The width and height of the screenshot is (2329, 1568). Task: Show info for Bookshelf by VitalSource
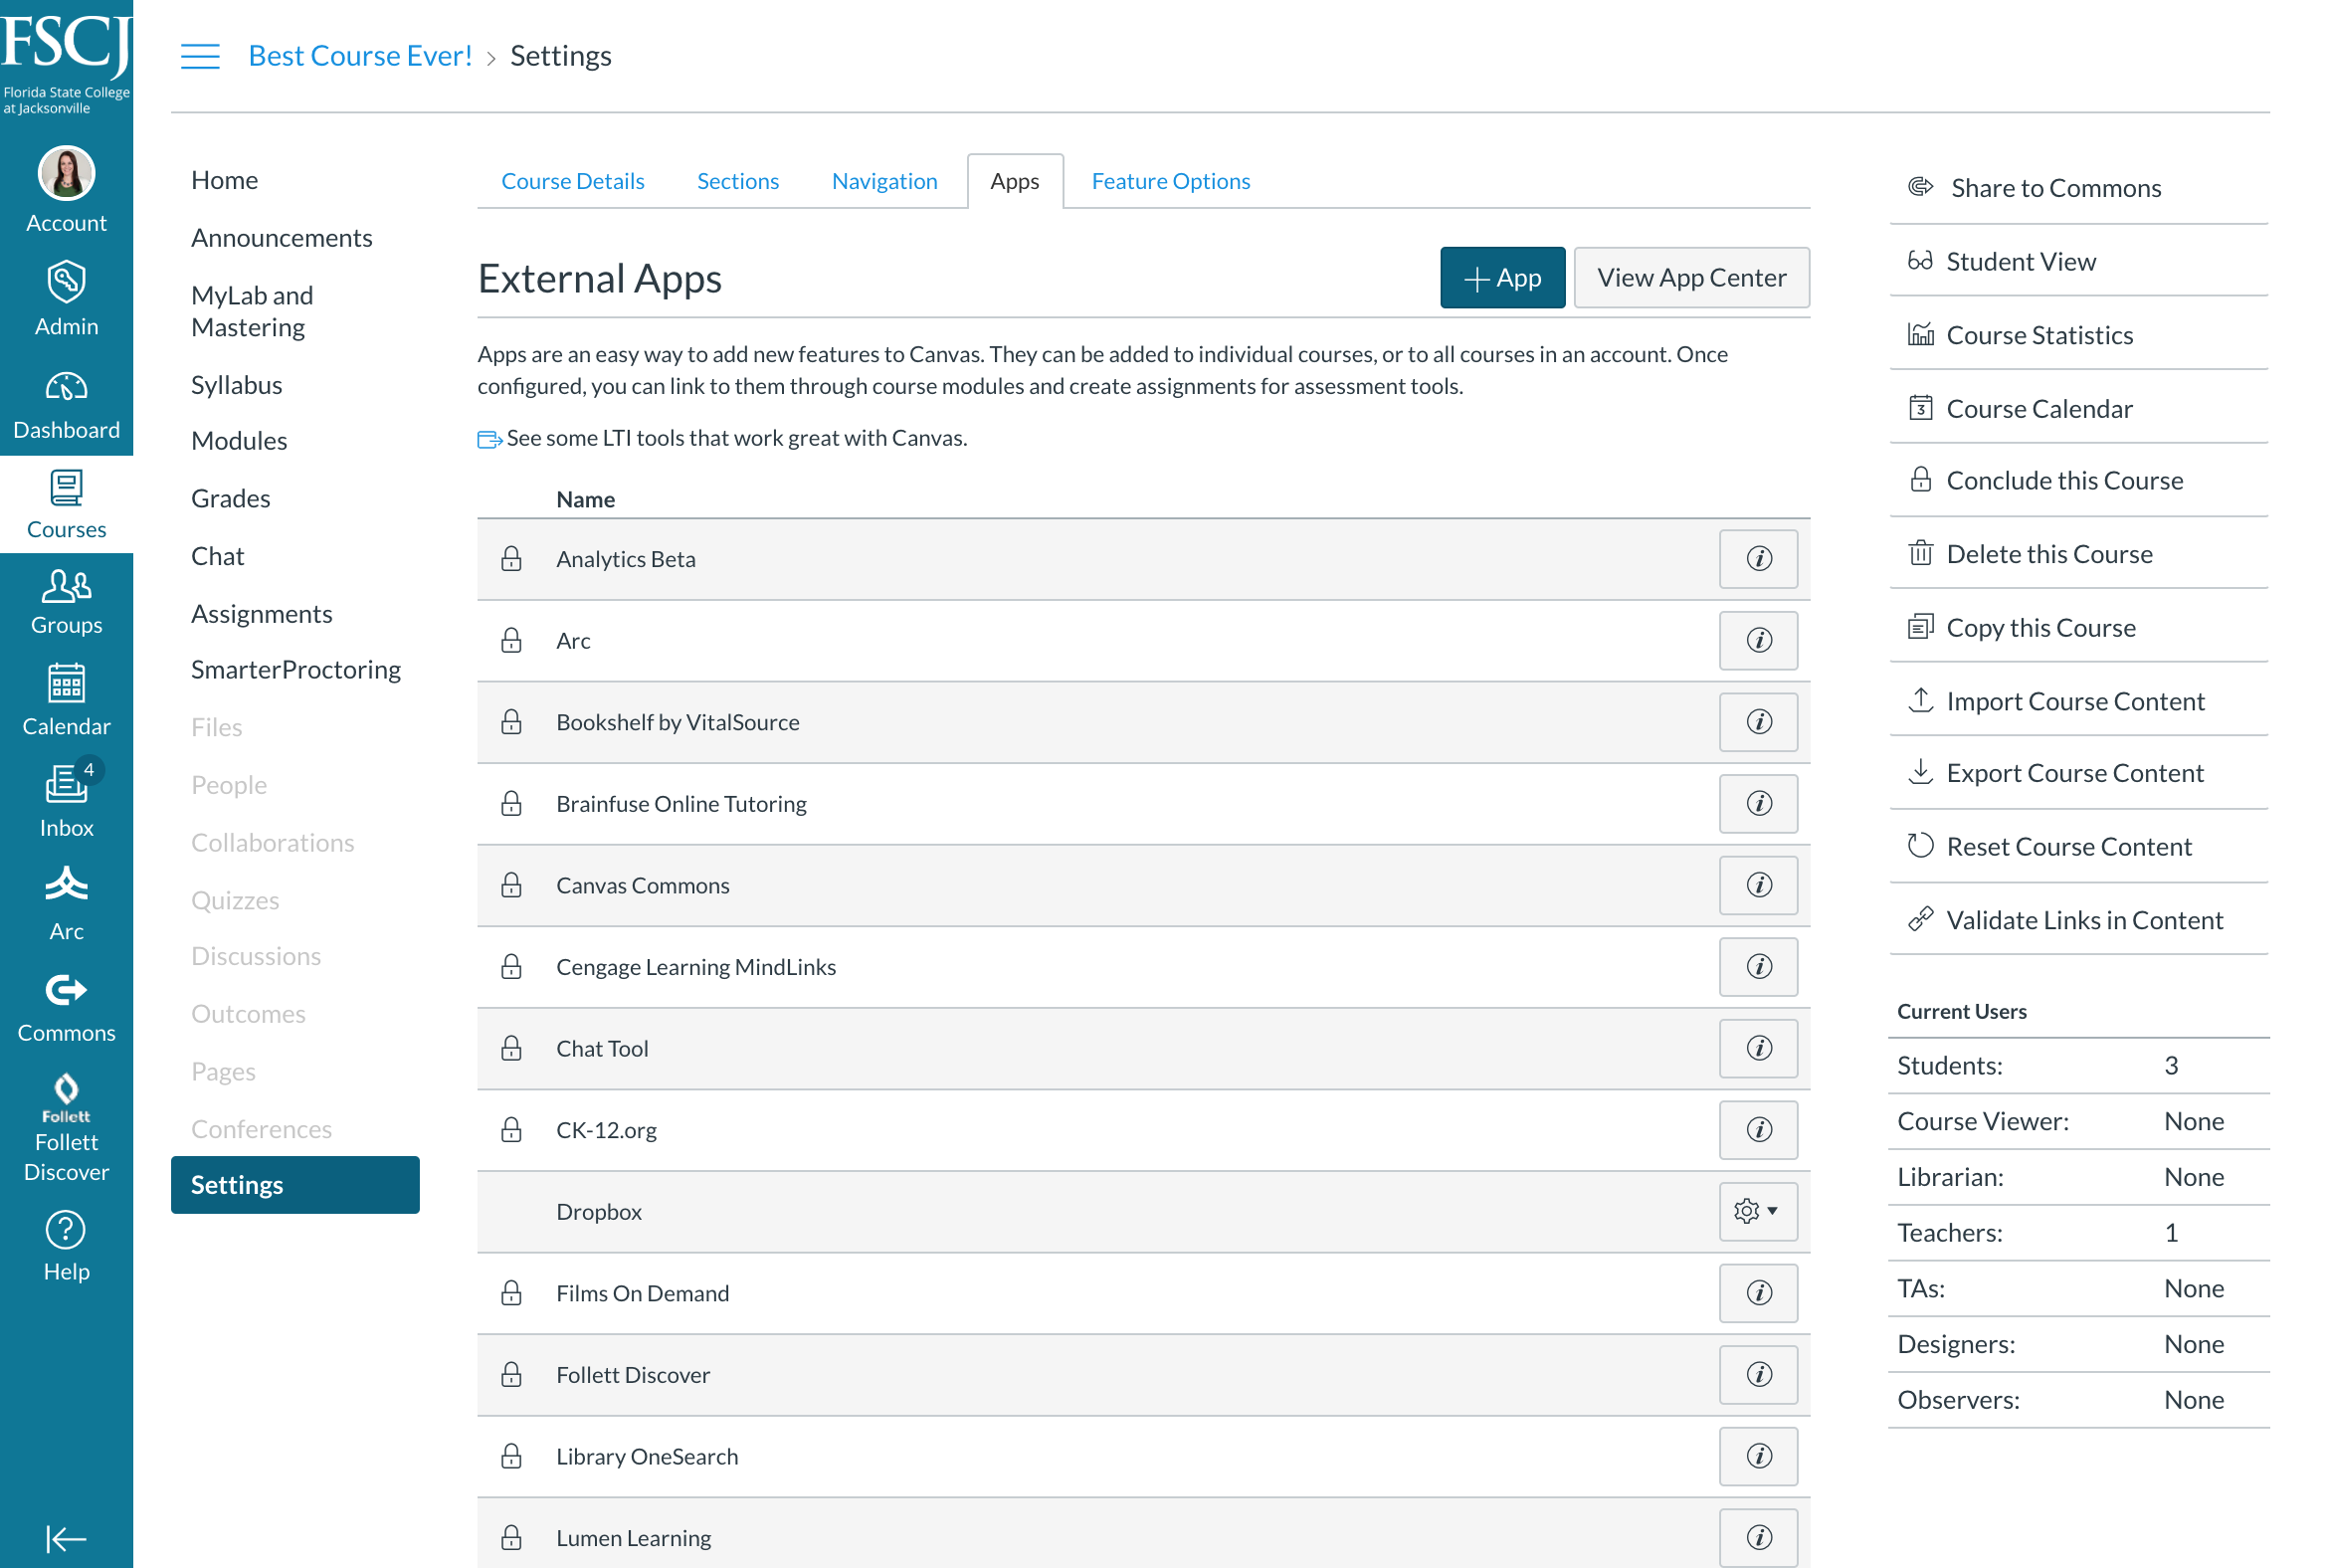point(1758,722)
